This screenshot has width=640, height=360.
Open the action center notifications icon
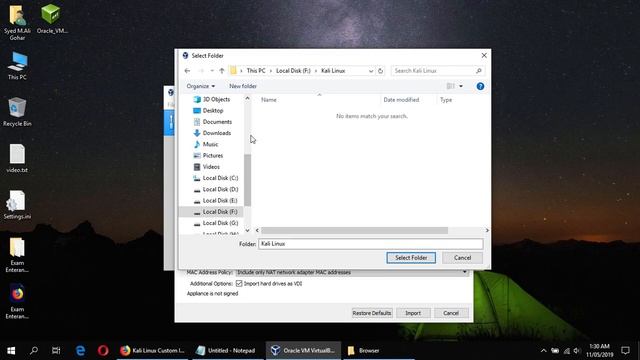(625, 351)
